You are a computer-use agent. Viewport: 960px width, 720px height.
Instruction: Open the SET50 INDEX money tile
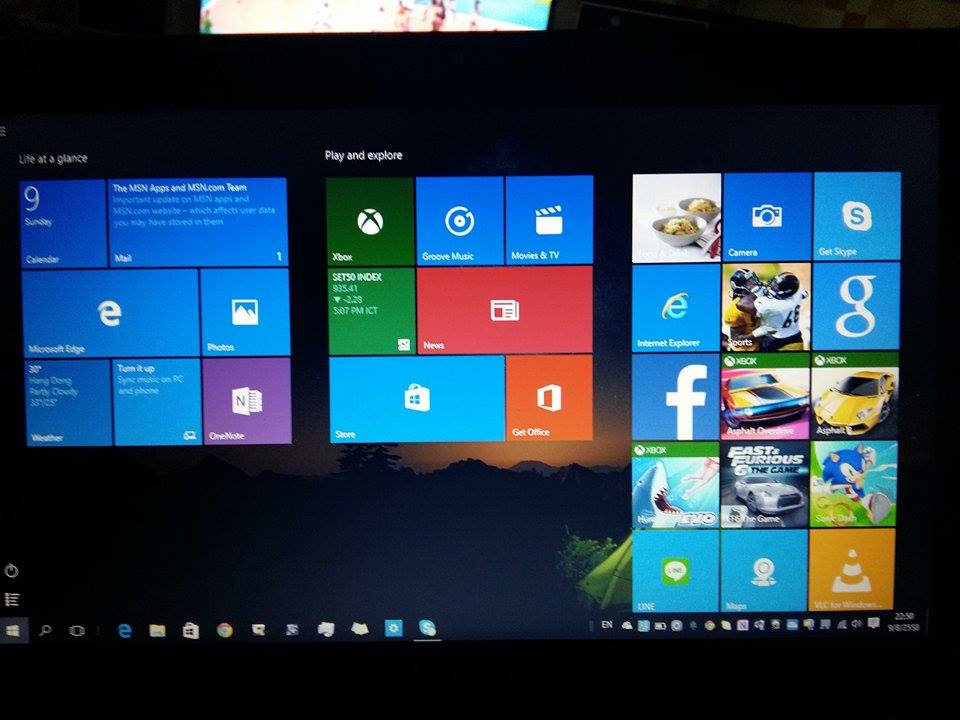click(372, 311)
